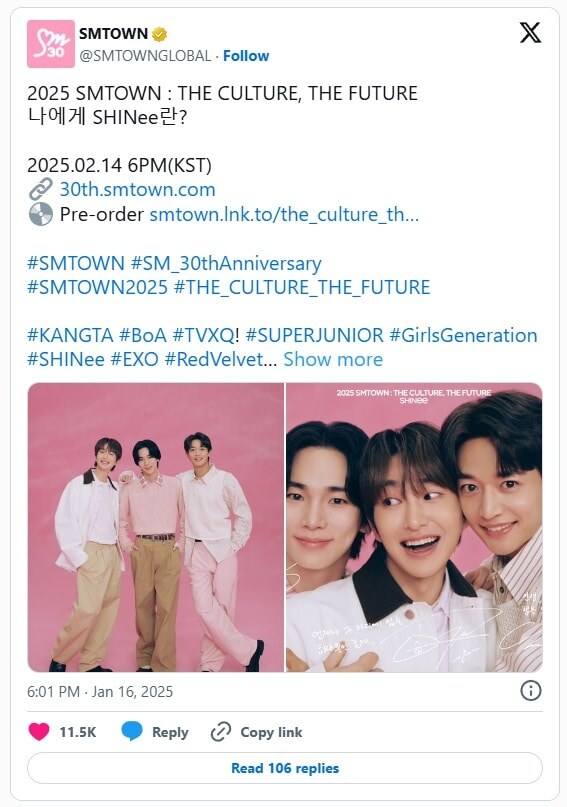Click the #GirlsGeneration hashtag
This screenshot has width=567, height=807.
pyautogui.click(x=463, y=336)
